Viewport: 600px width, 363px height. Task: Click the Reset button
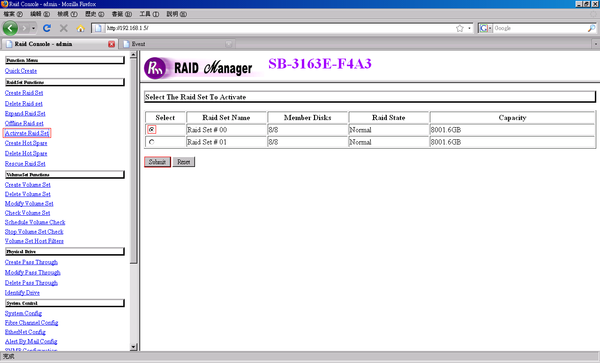[184, 162]
